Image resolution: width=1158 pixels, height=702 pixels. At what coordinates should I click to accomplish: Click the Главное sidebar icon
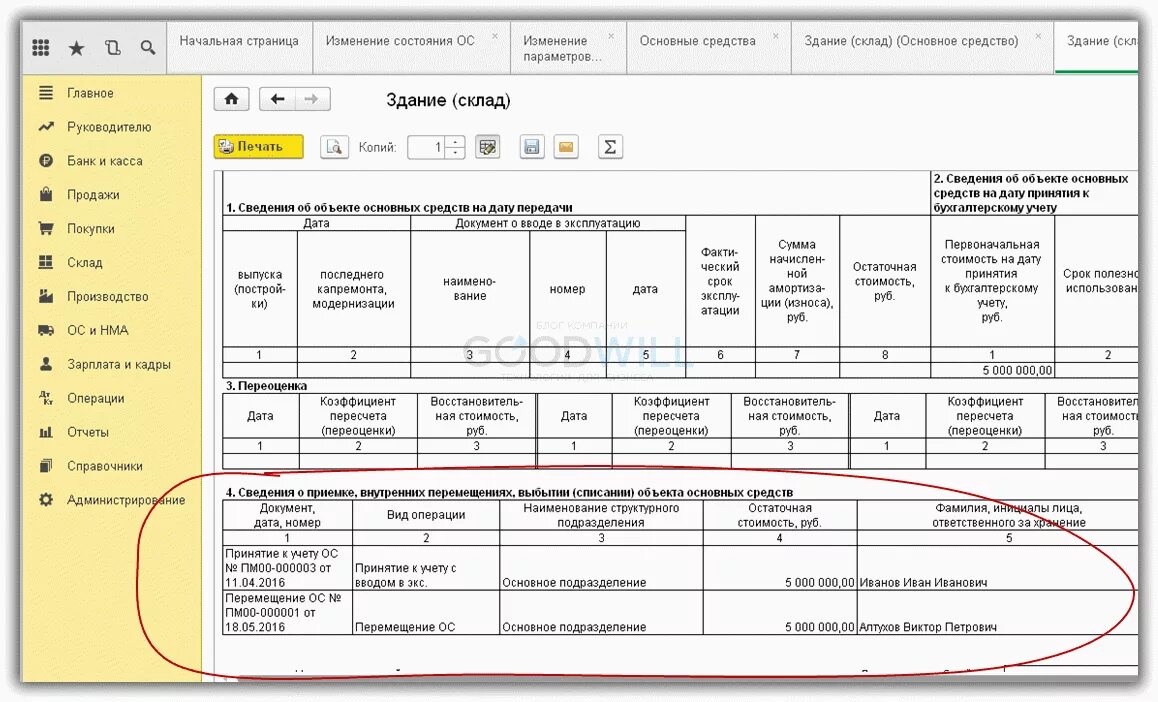46,93
